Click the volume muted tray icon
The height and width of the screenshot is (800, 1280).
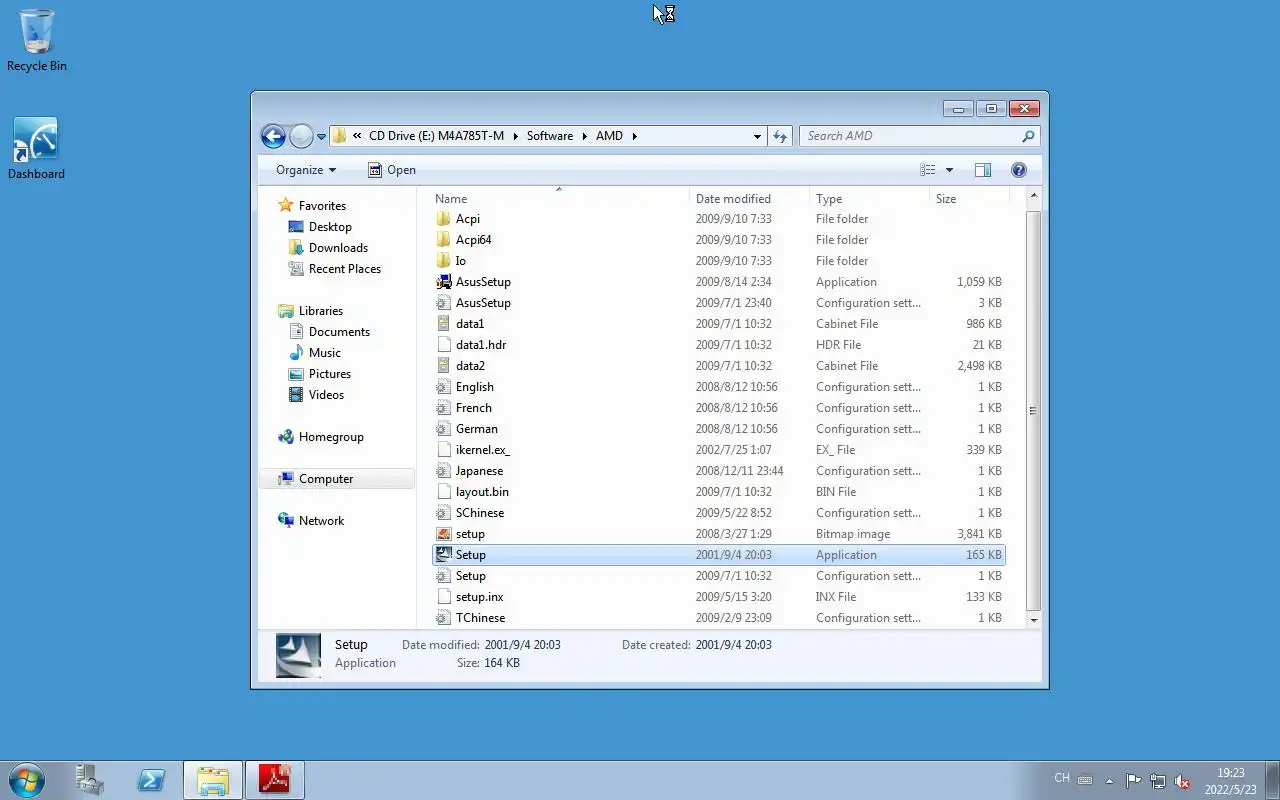(x=1182, y=781)
